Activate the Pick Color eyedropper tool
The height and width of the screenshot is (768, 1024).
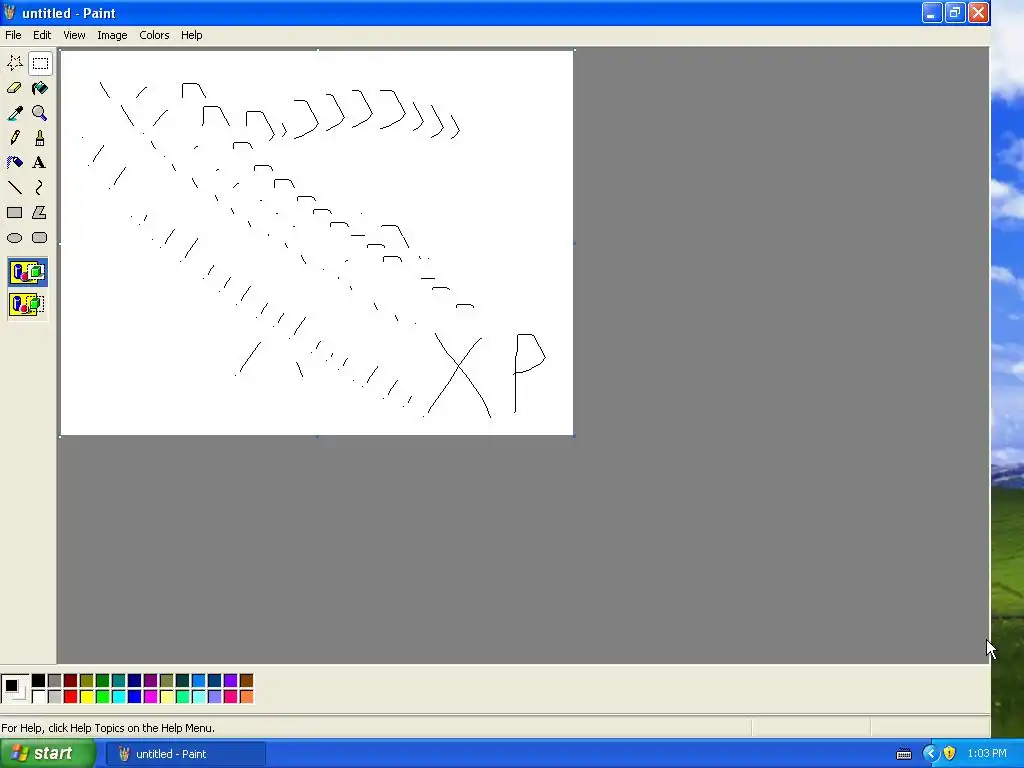14,113
